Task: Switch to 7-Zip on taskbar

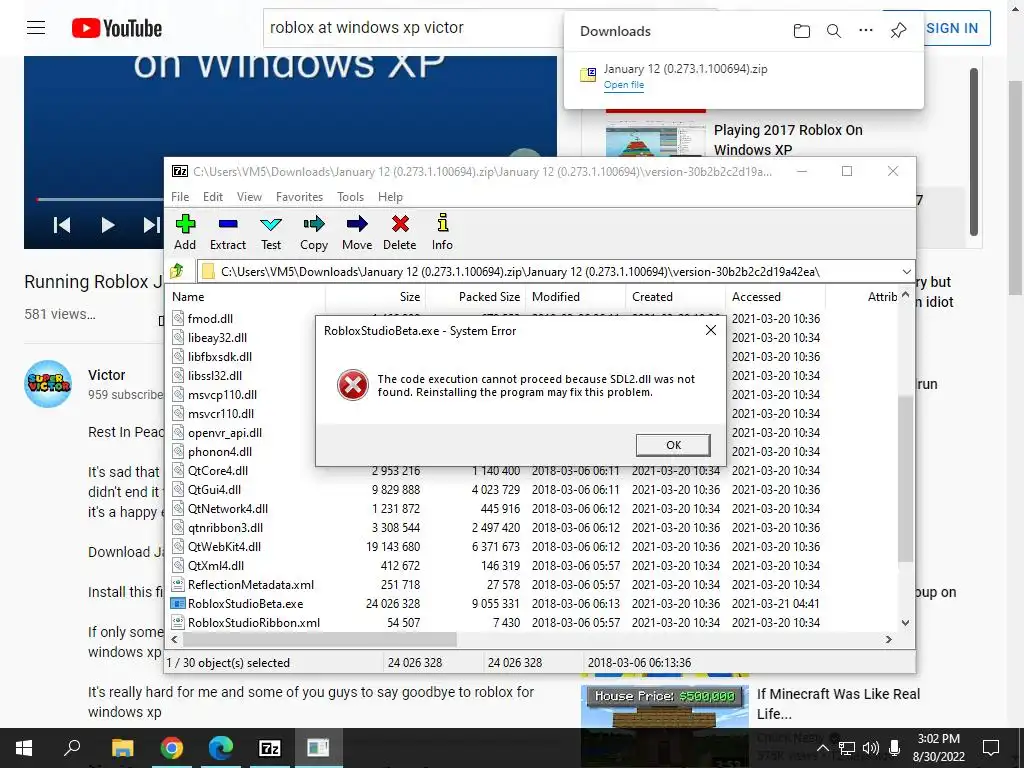Action: click(270, 748)
